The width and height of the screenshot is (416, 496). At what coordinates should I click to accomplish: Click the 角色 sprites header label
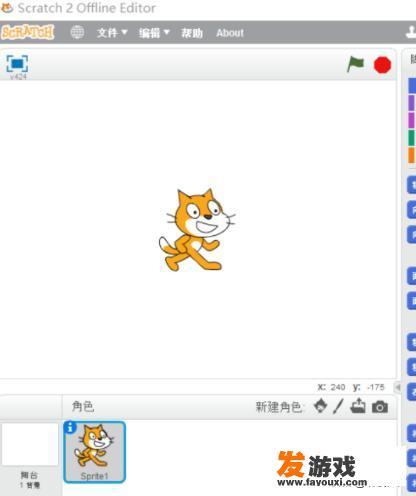tap(83, 407)
